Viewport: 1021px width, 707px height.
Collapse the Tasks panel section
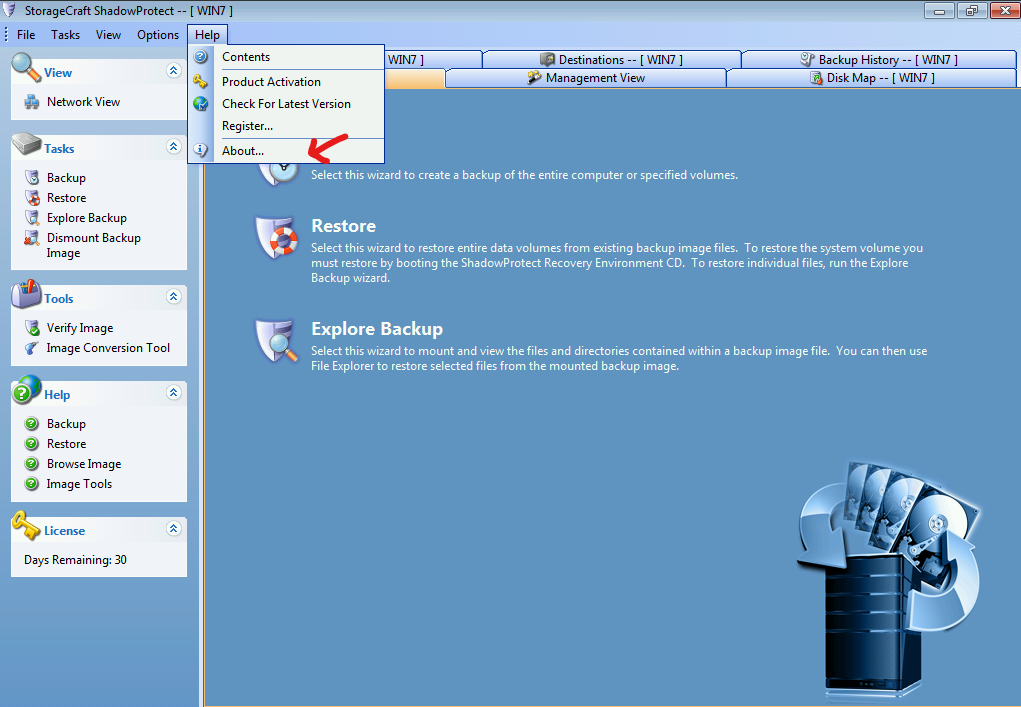pos(173,147)
